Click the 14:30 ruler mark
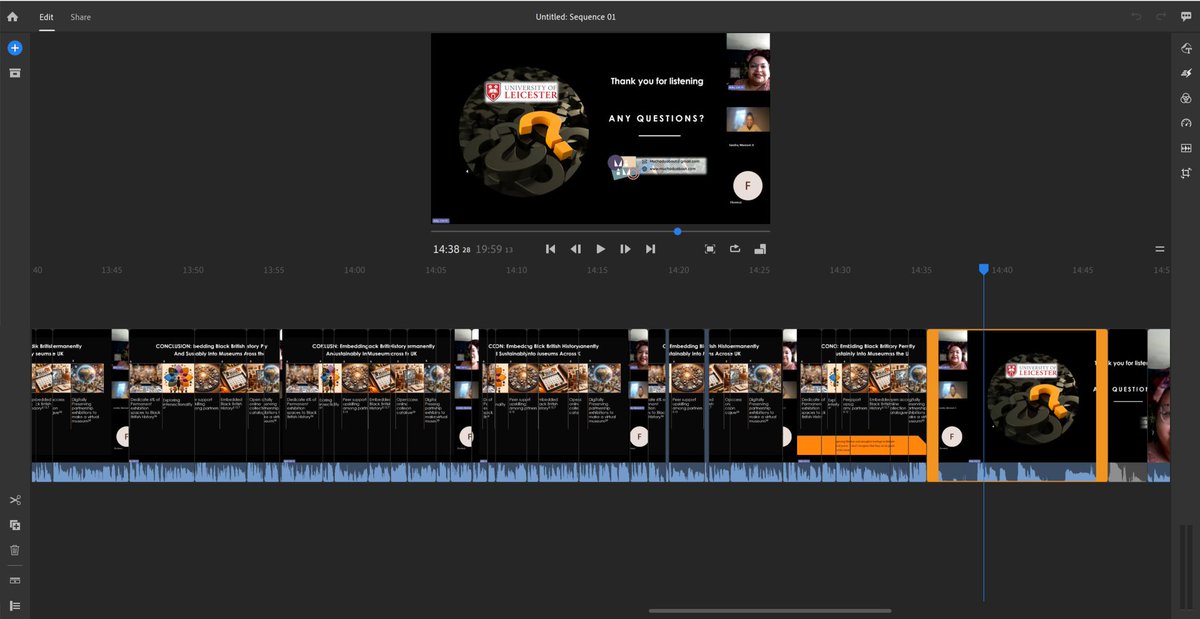The image size is (1200, 619). (x=840, y=270)
